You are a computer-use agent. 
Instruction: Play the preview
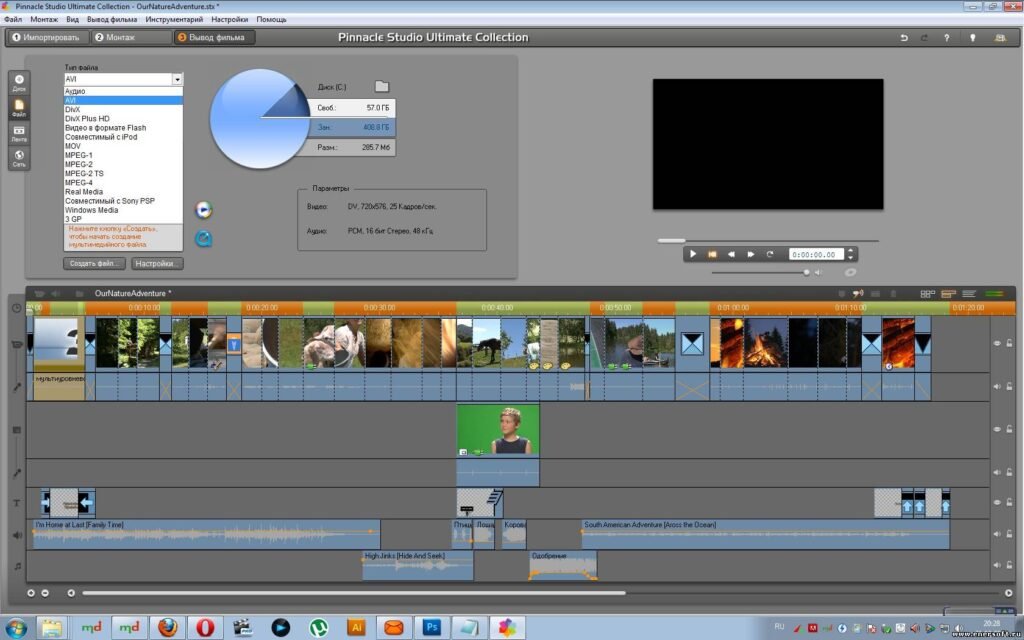click(x=693, y=254)
